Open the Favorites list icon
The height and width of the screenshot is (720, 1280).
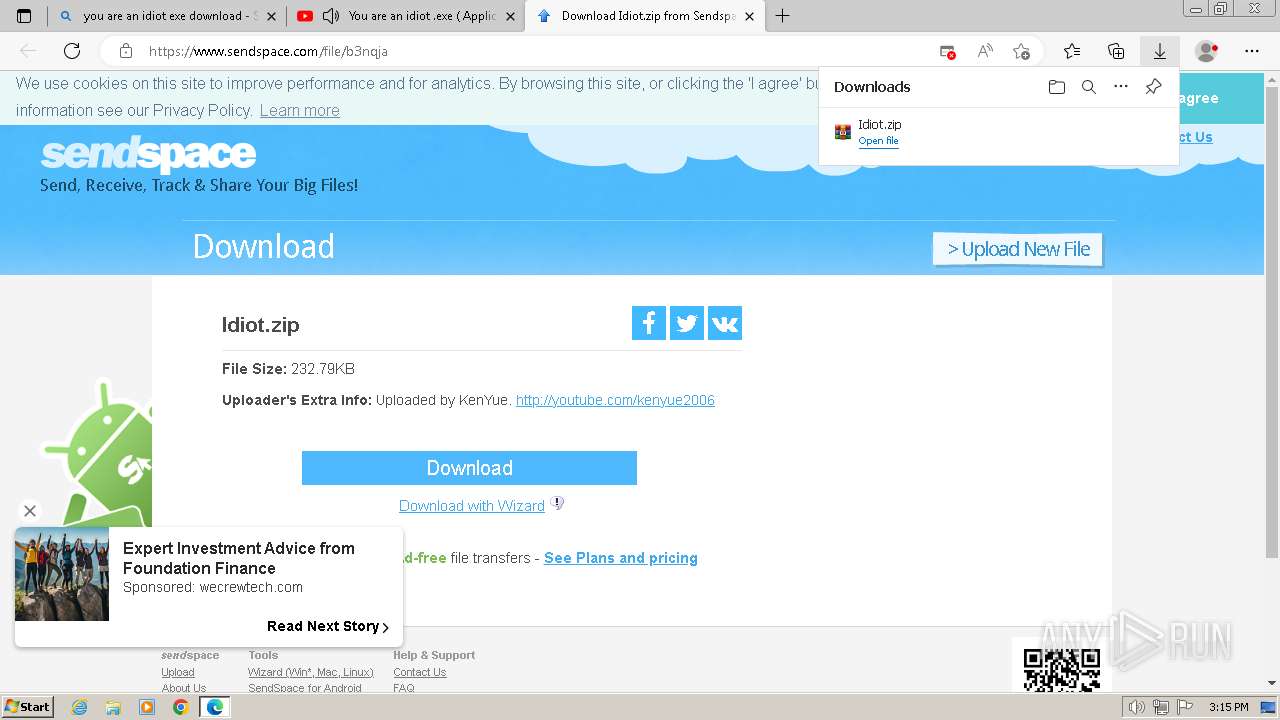point(1072,51)
